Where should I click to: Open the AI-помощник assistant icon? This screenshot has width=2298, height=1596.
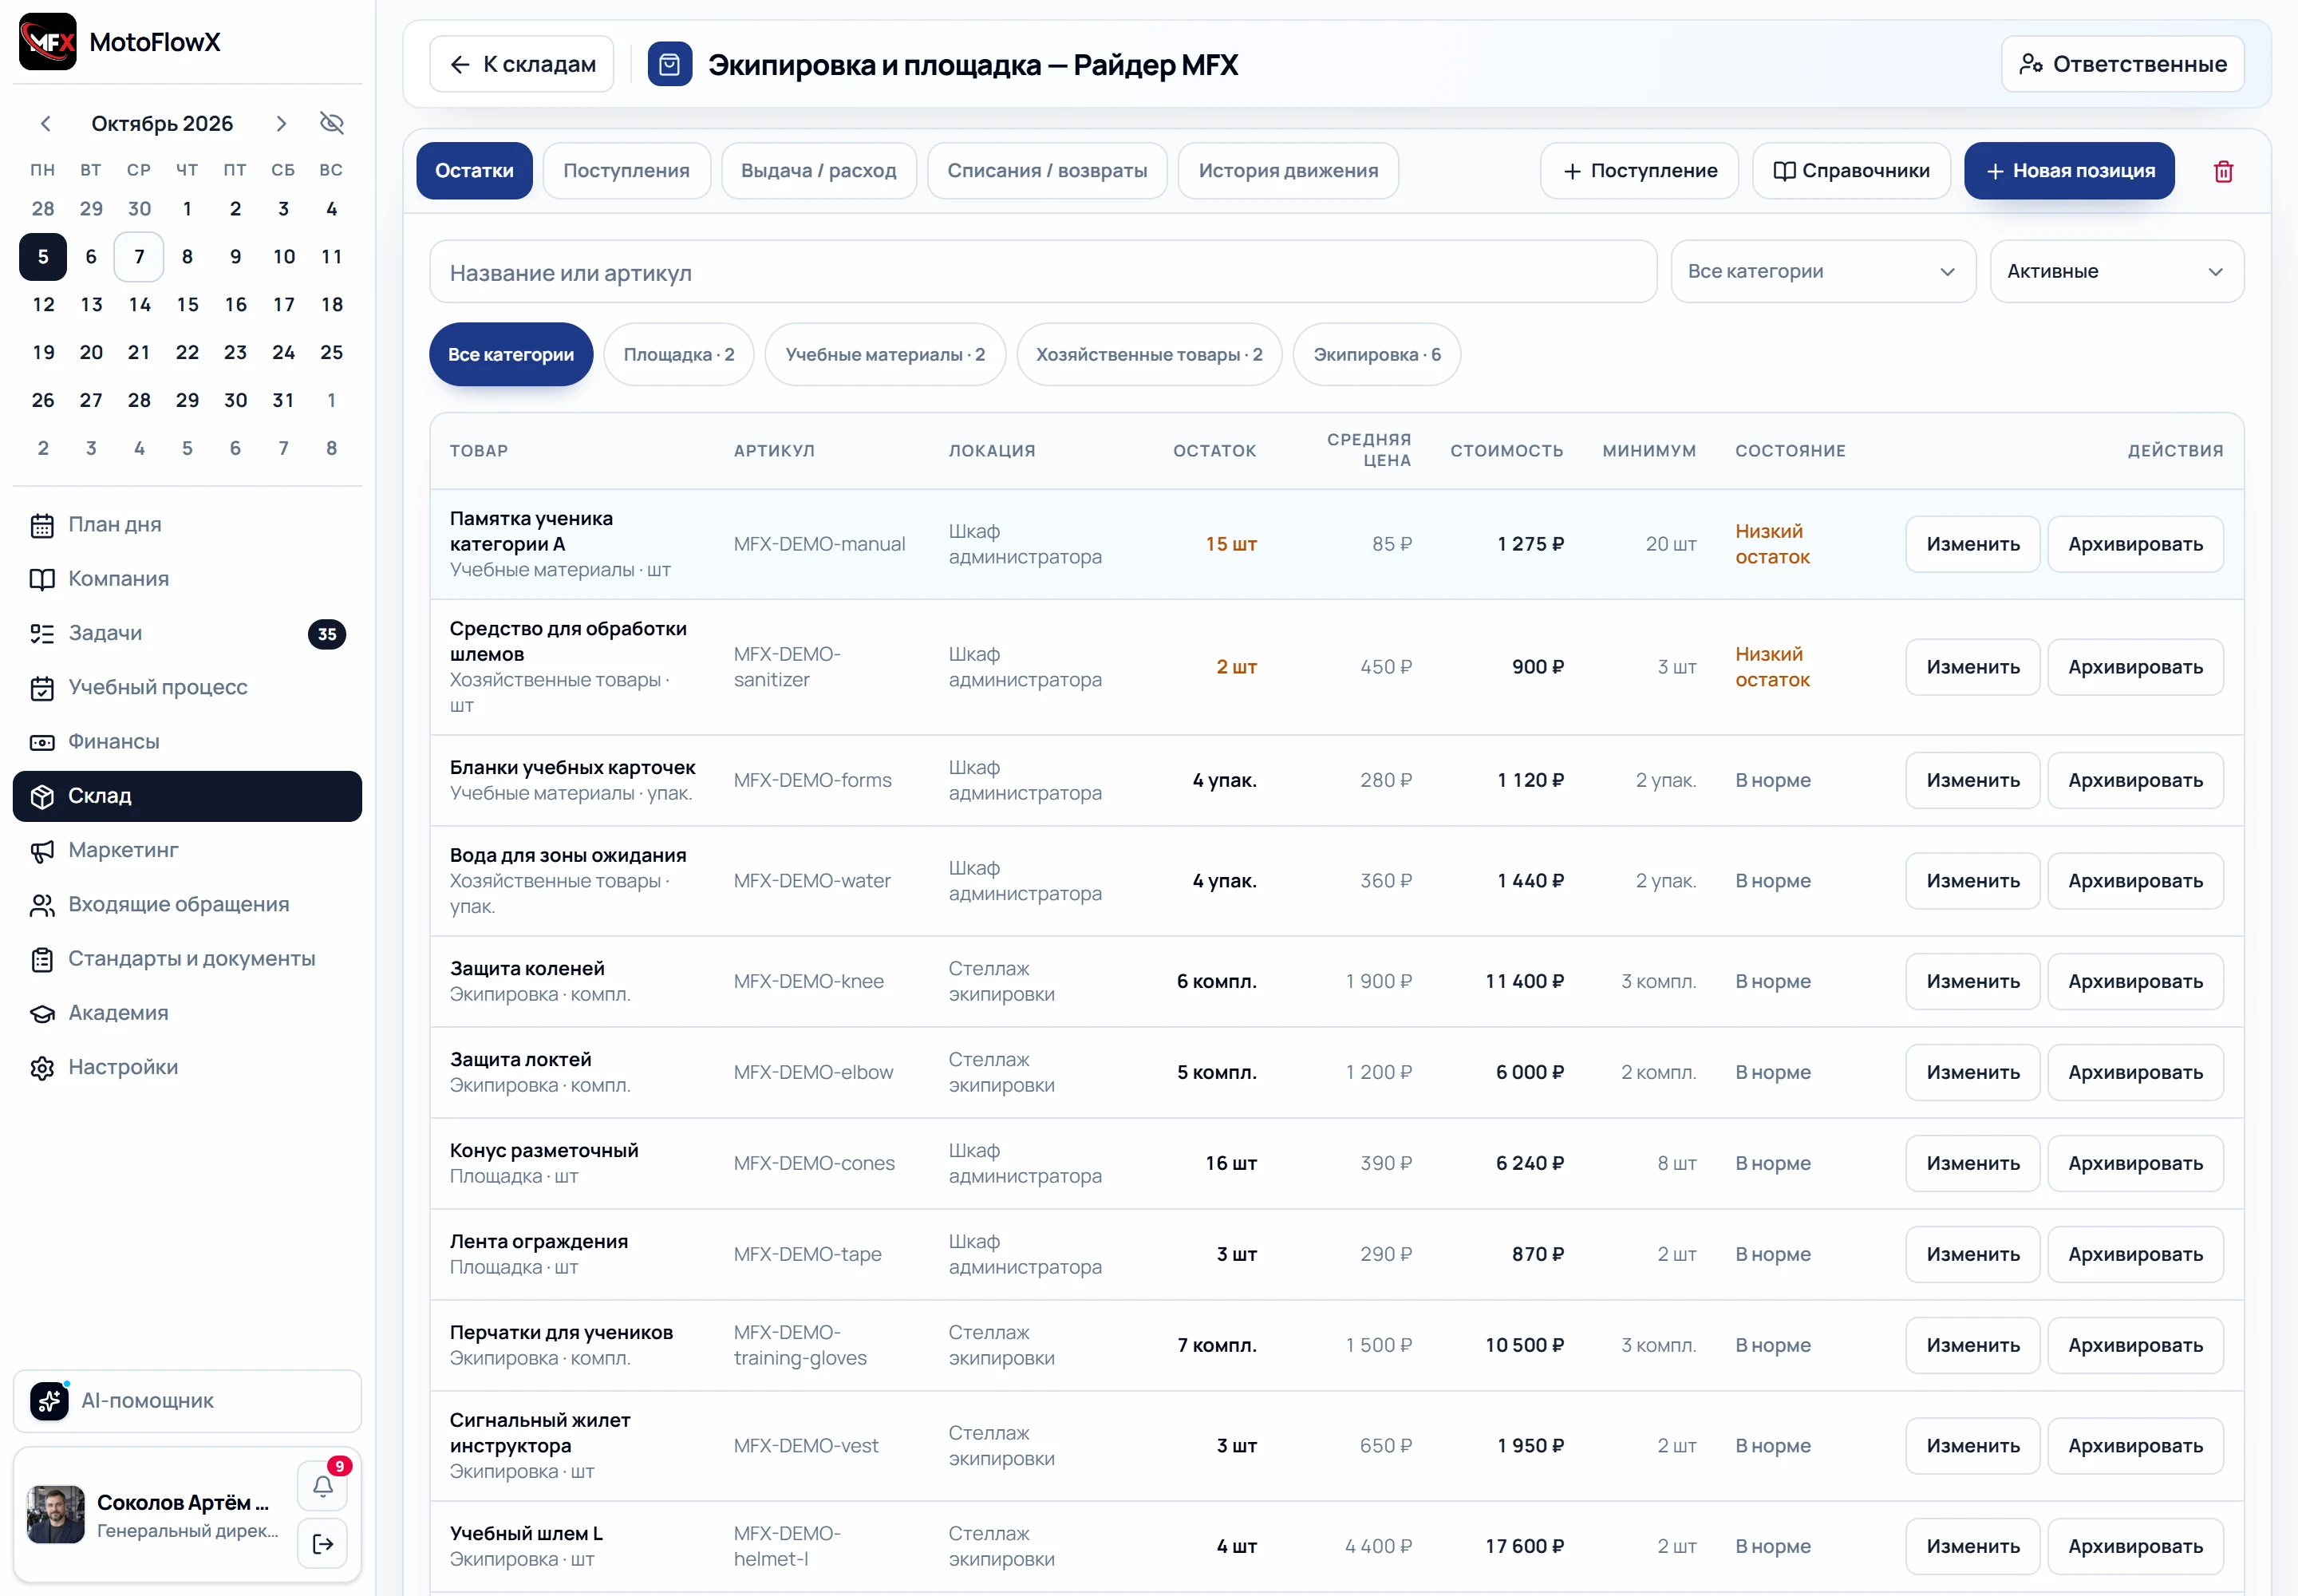coord(49,1401)
